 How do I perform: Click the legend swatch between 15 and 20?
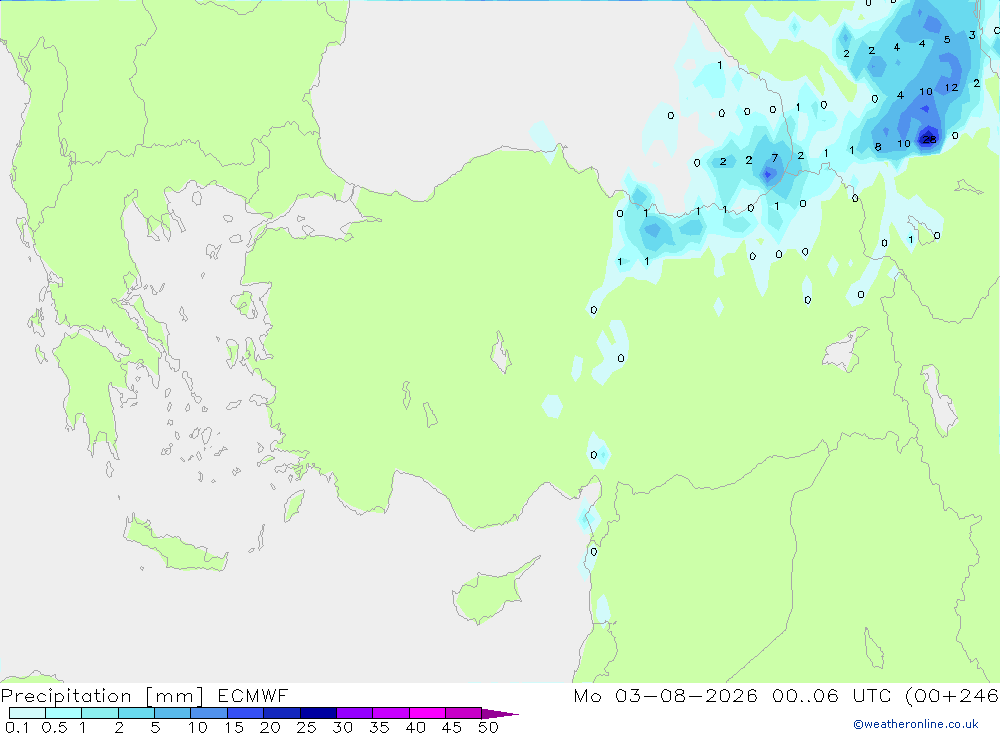[246, 713]
